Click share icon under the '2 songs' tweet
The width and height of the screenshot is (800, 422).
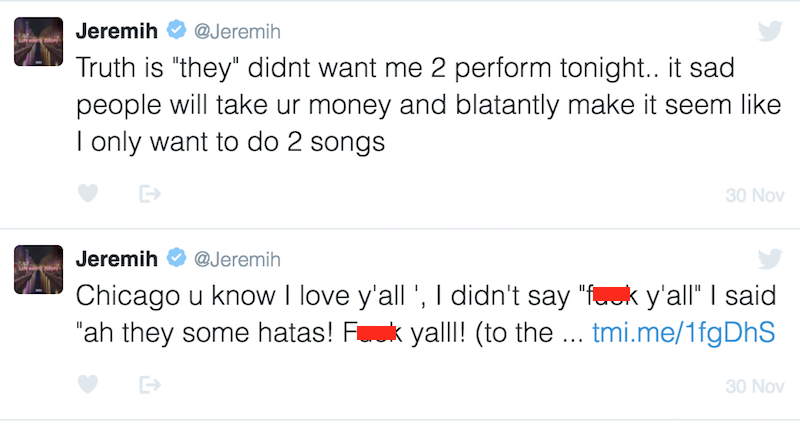[x=149, y=194]
